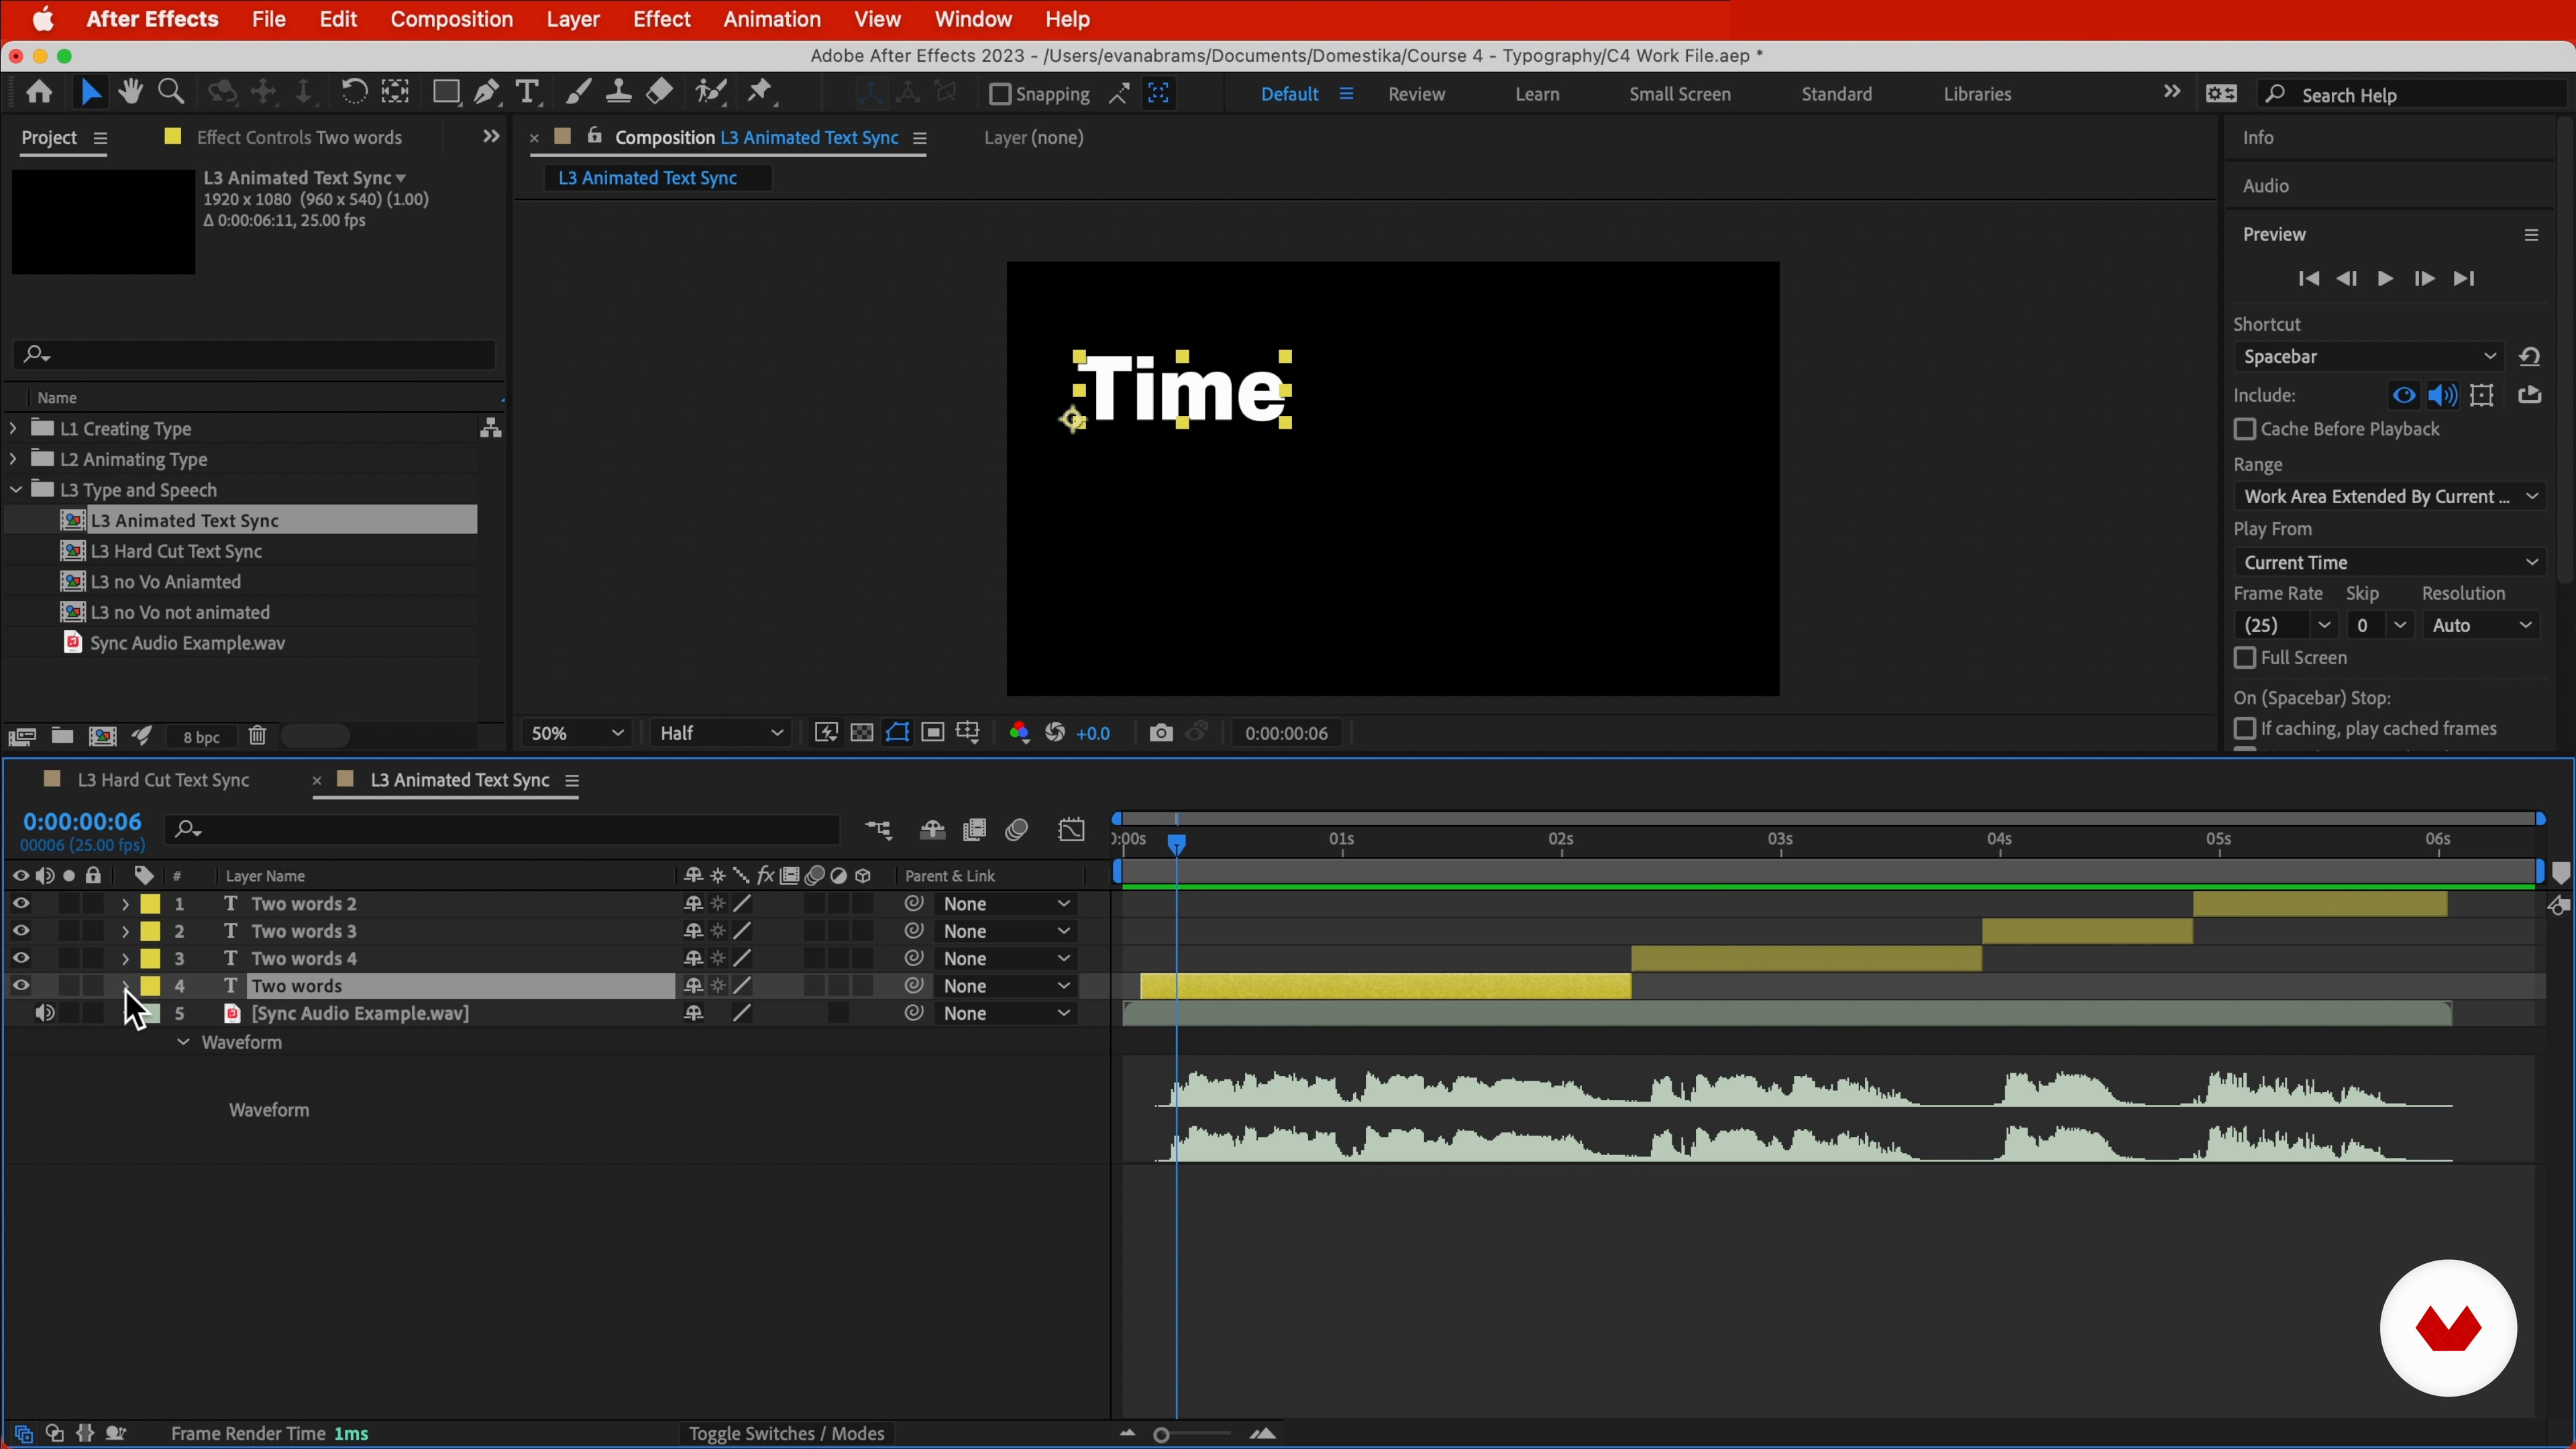Click the 8 bpc color depth button
2576x1449 pixels.
pyautogui.click(x=201, y=737)
